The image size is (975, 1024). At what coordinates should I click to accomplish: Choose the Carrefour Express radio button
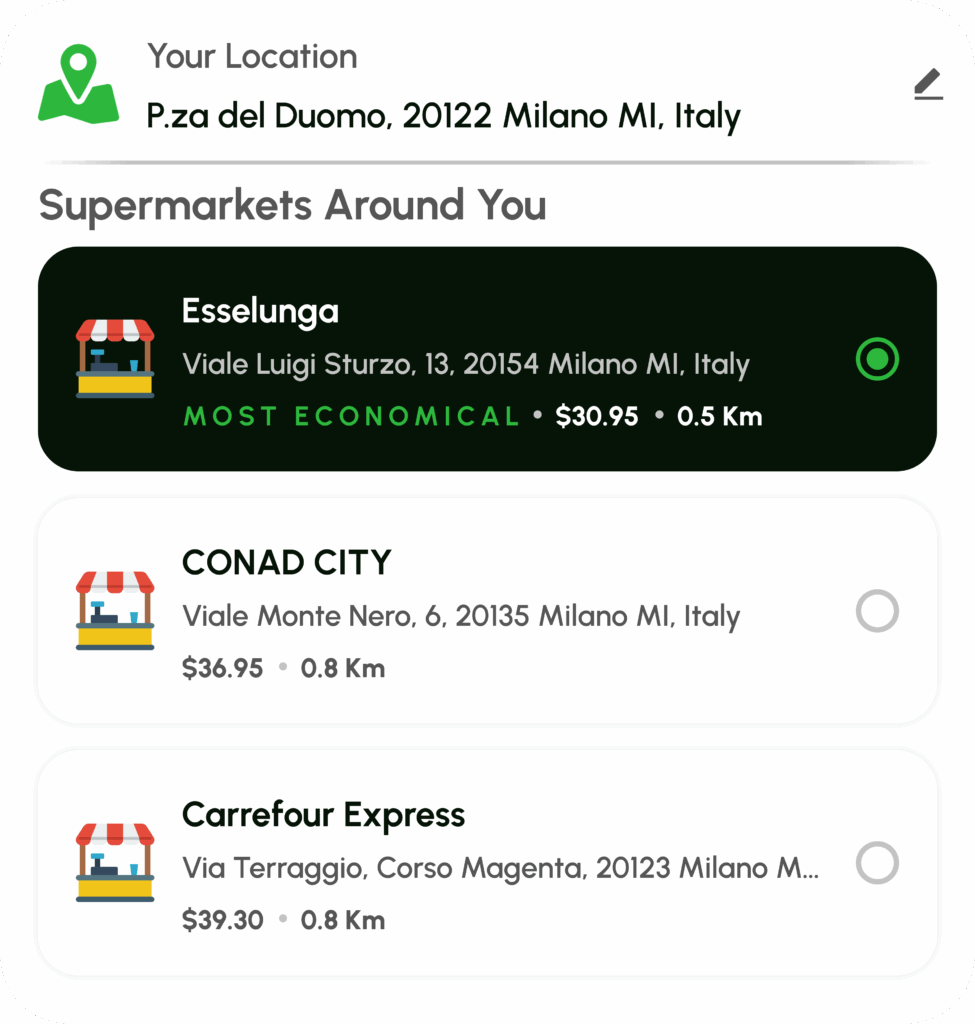[877, 863]
